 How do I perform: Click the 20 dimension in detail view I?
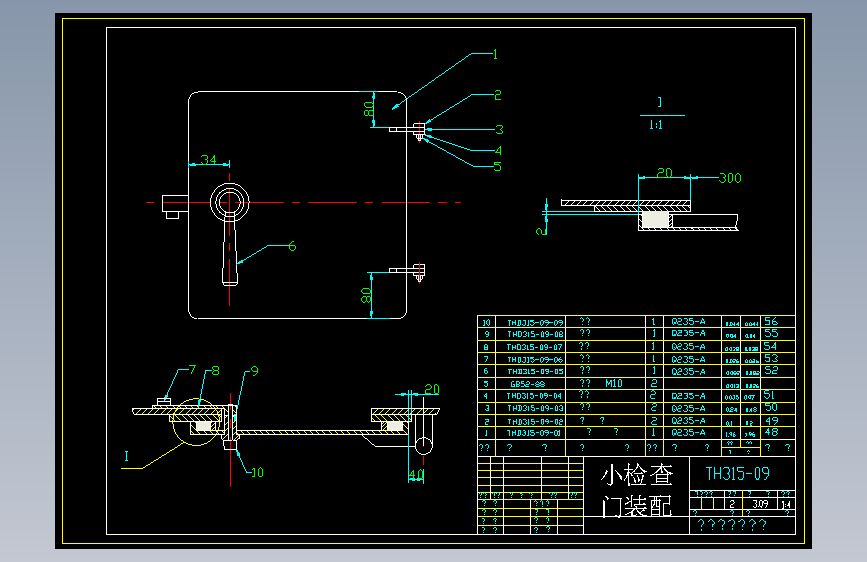coord(665,173)
